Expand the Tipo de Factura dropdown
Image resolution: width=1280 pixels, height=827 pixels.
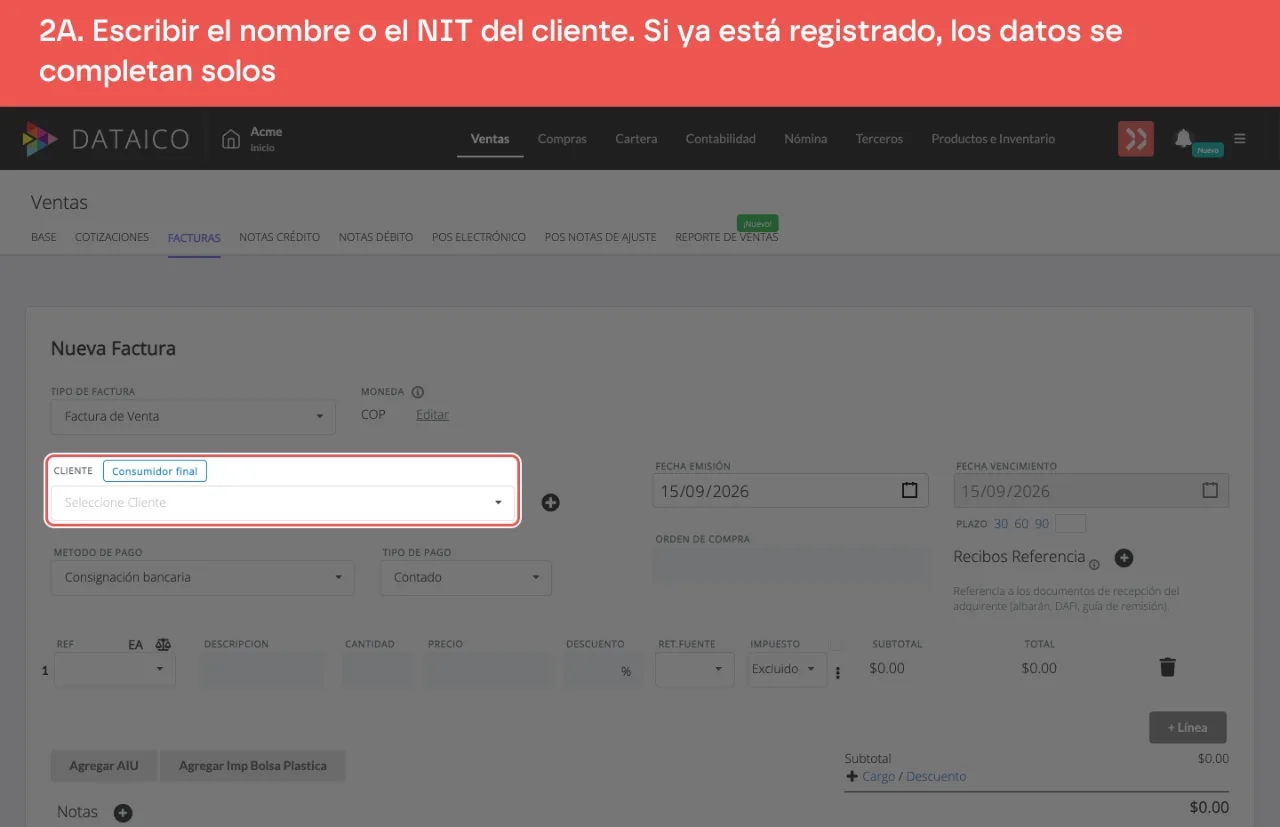[x=193, y=416]
